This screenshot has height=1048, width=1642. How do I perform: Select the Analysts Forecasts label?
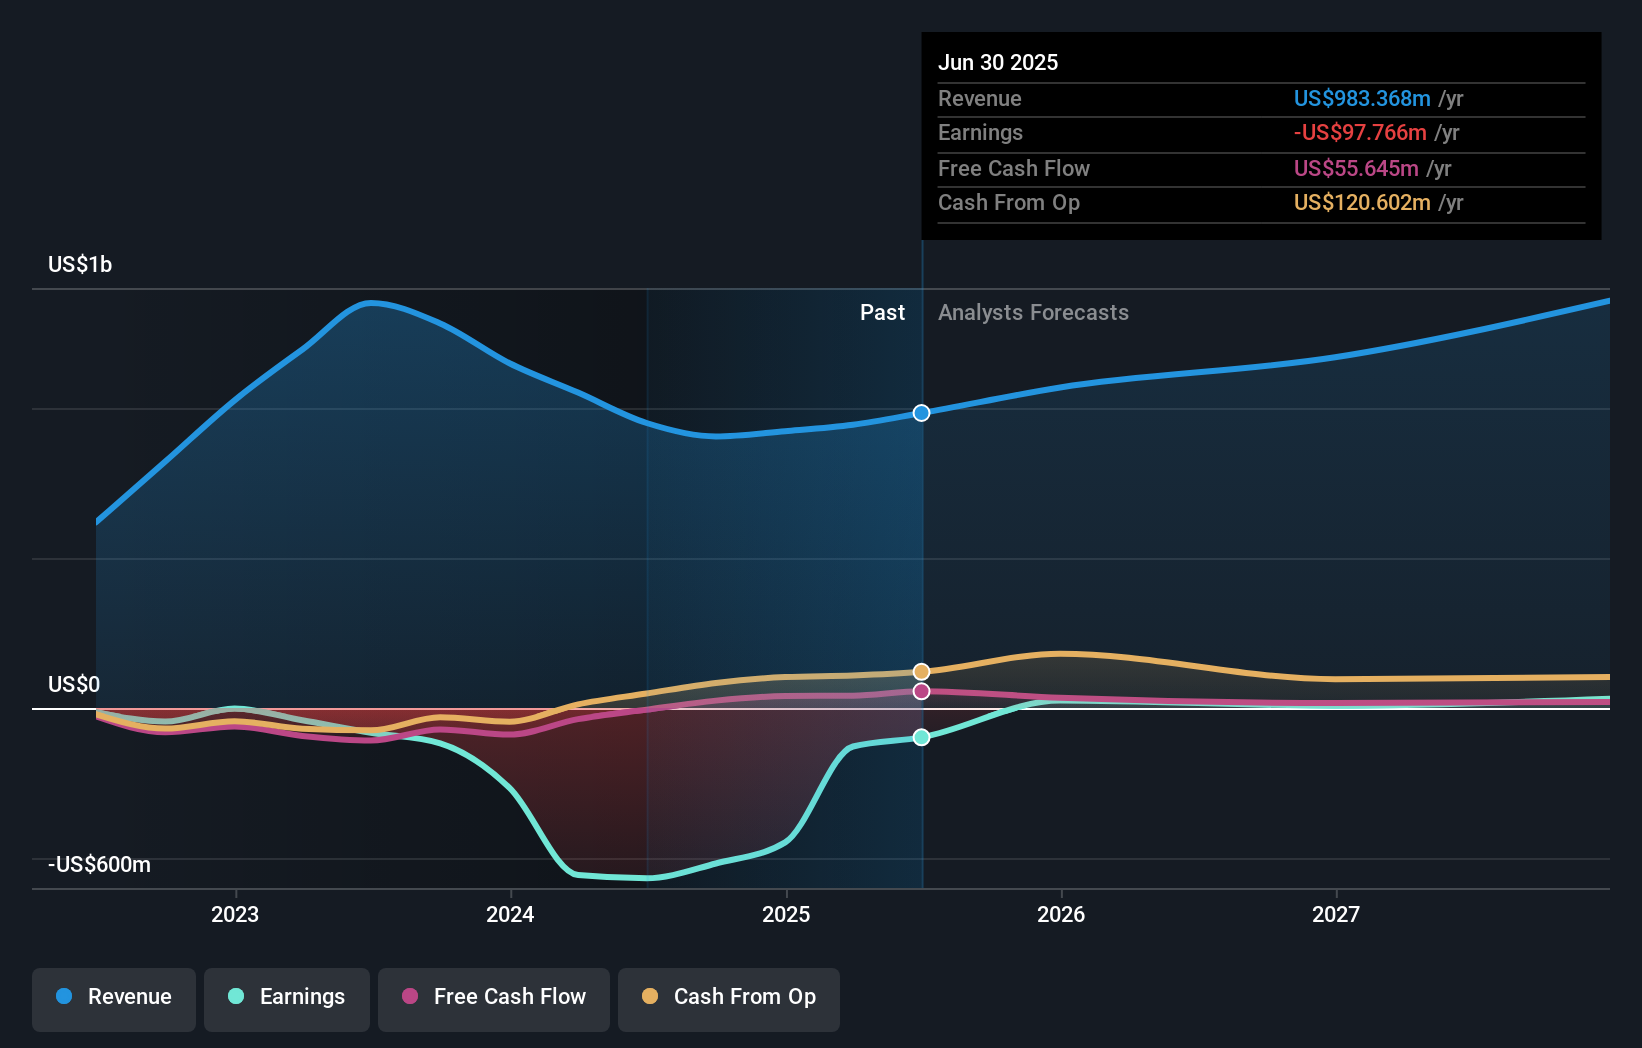[1033, 312]
